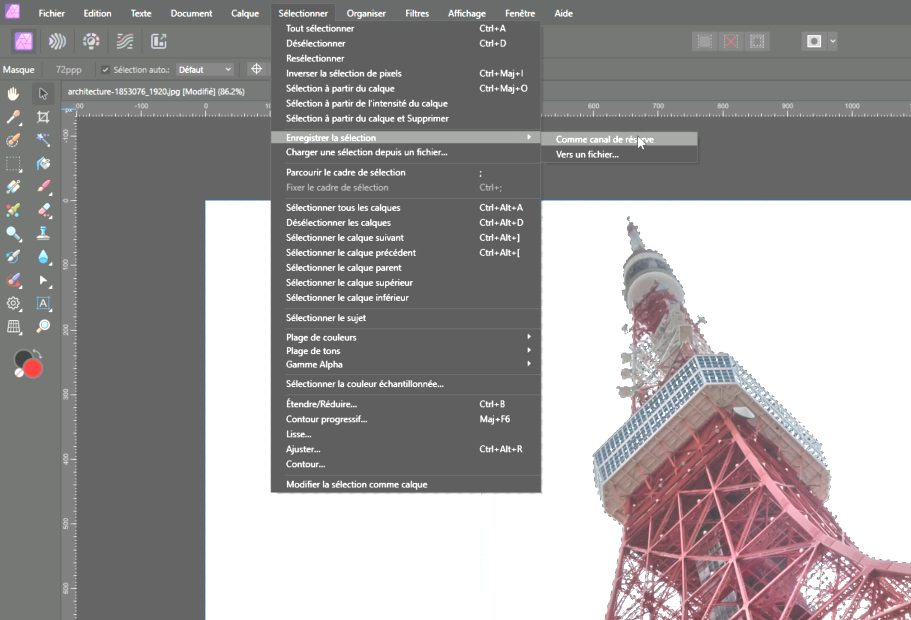The width and height of the screenshot is (911, 620).
Task: Select the architecture-1853076_1920.jpg document tab
Action: (x=155, y=91)
